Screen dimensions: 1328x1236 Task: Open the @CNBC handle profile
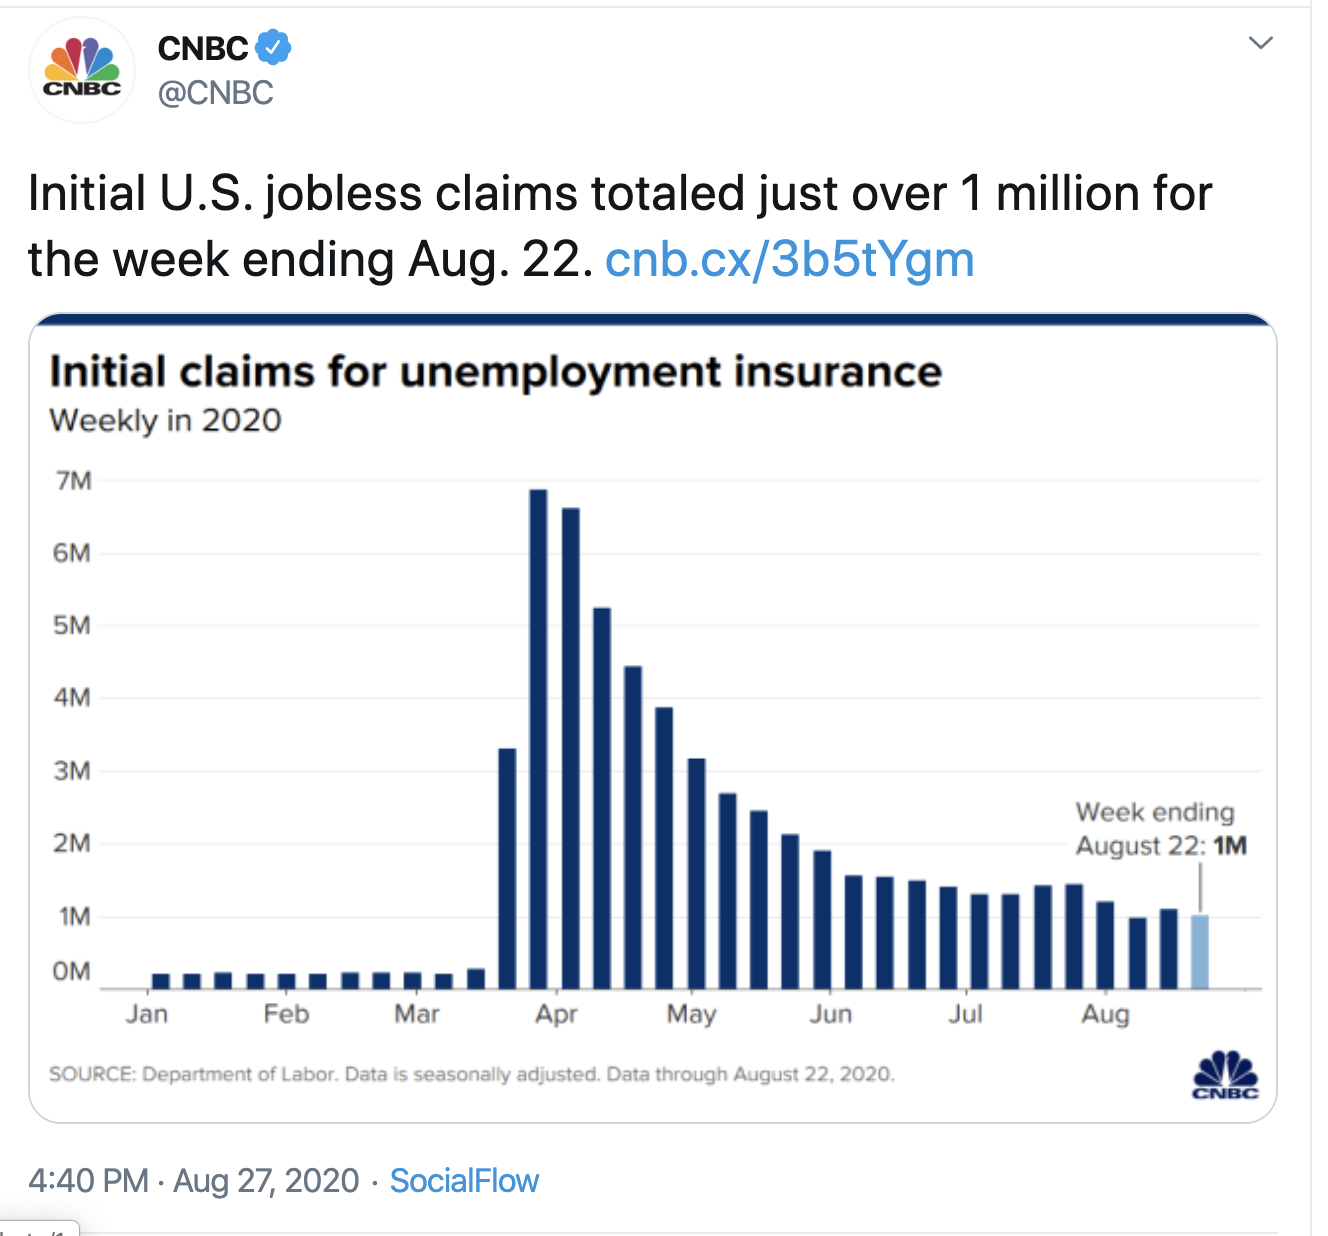[x=216, y=93]
